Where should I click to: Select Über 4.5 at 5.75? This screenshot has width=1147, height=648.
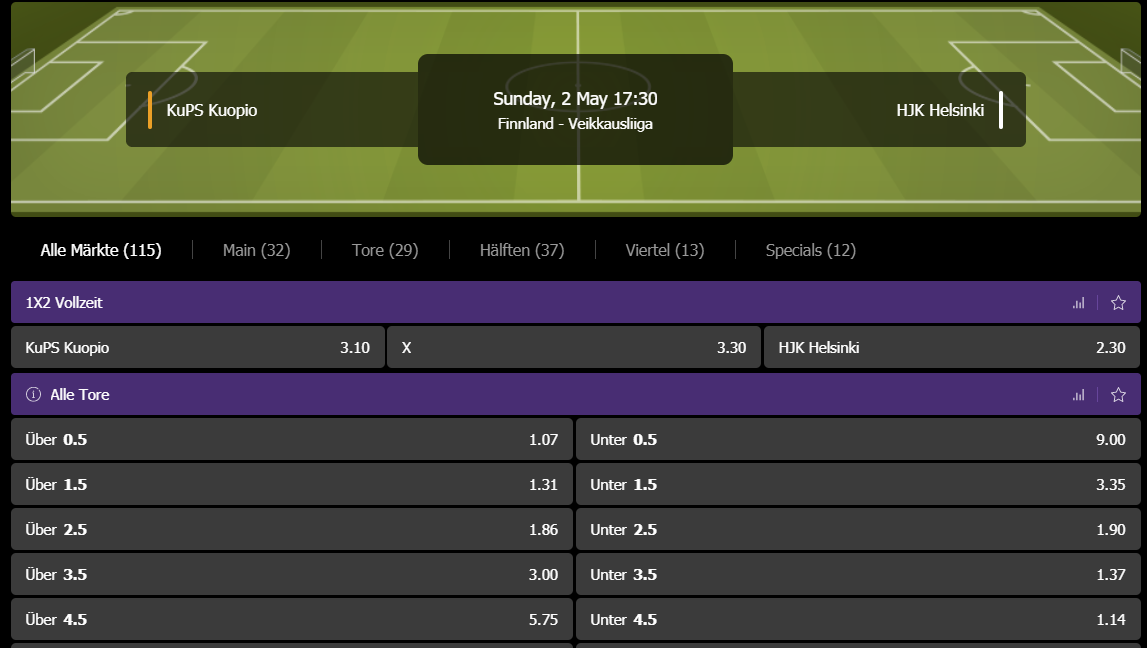[291, 620]
